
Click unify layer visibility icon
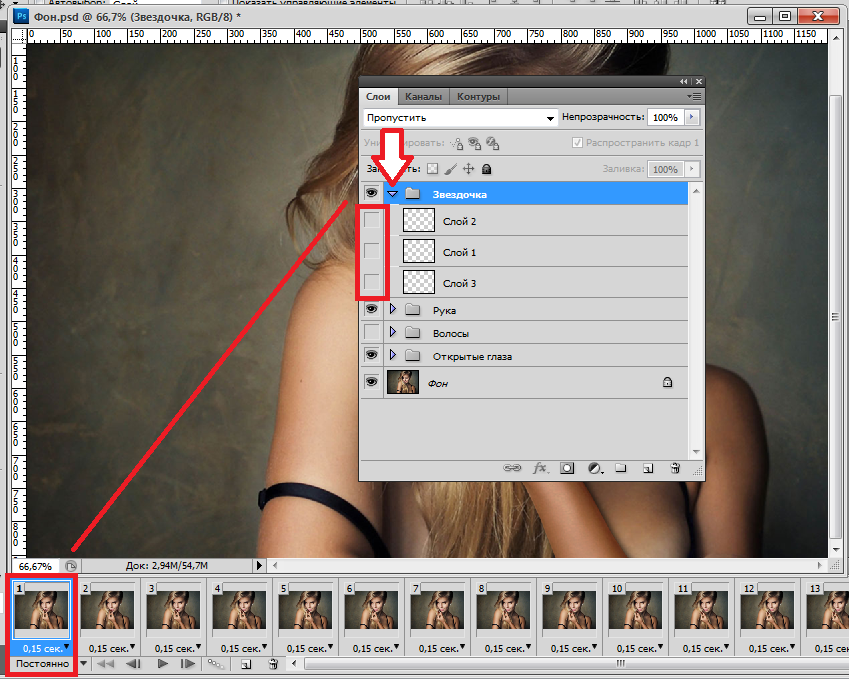[475, 143]
